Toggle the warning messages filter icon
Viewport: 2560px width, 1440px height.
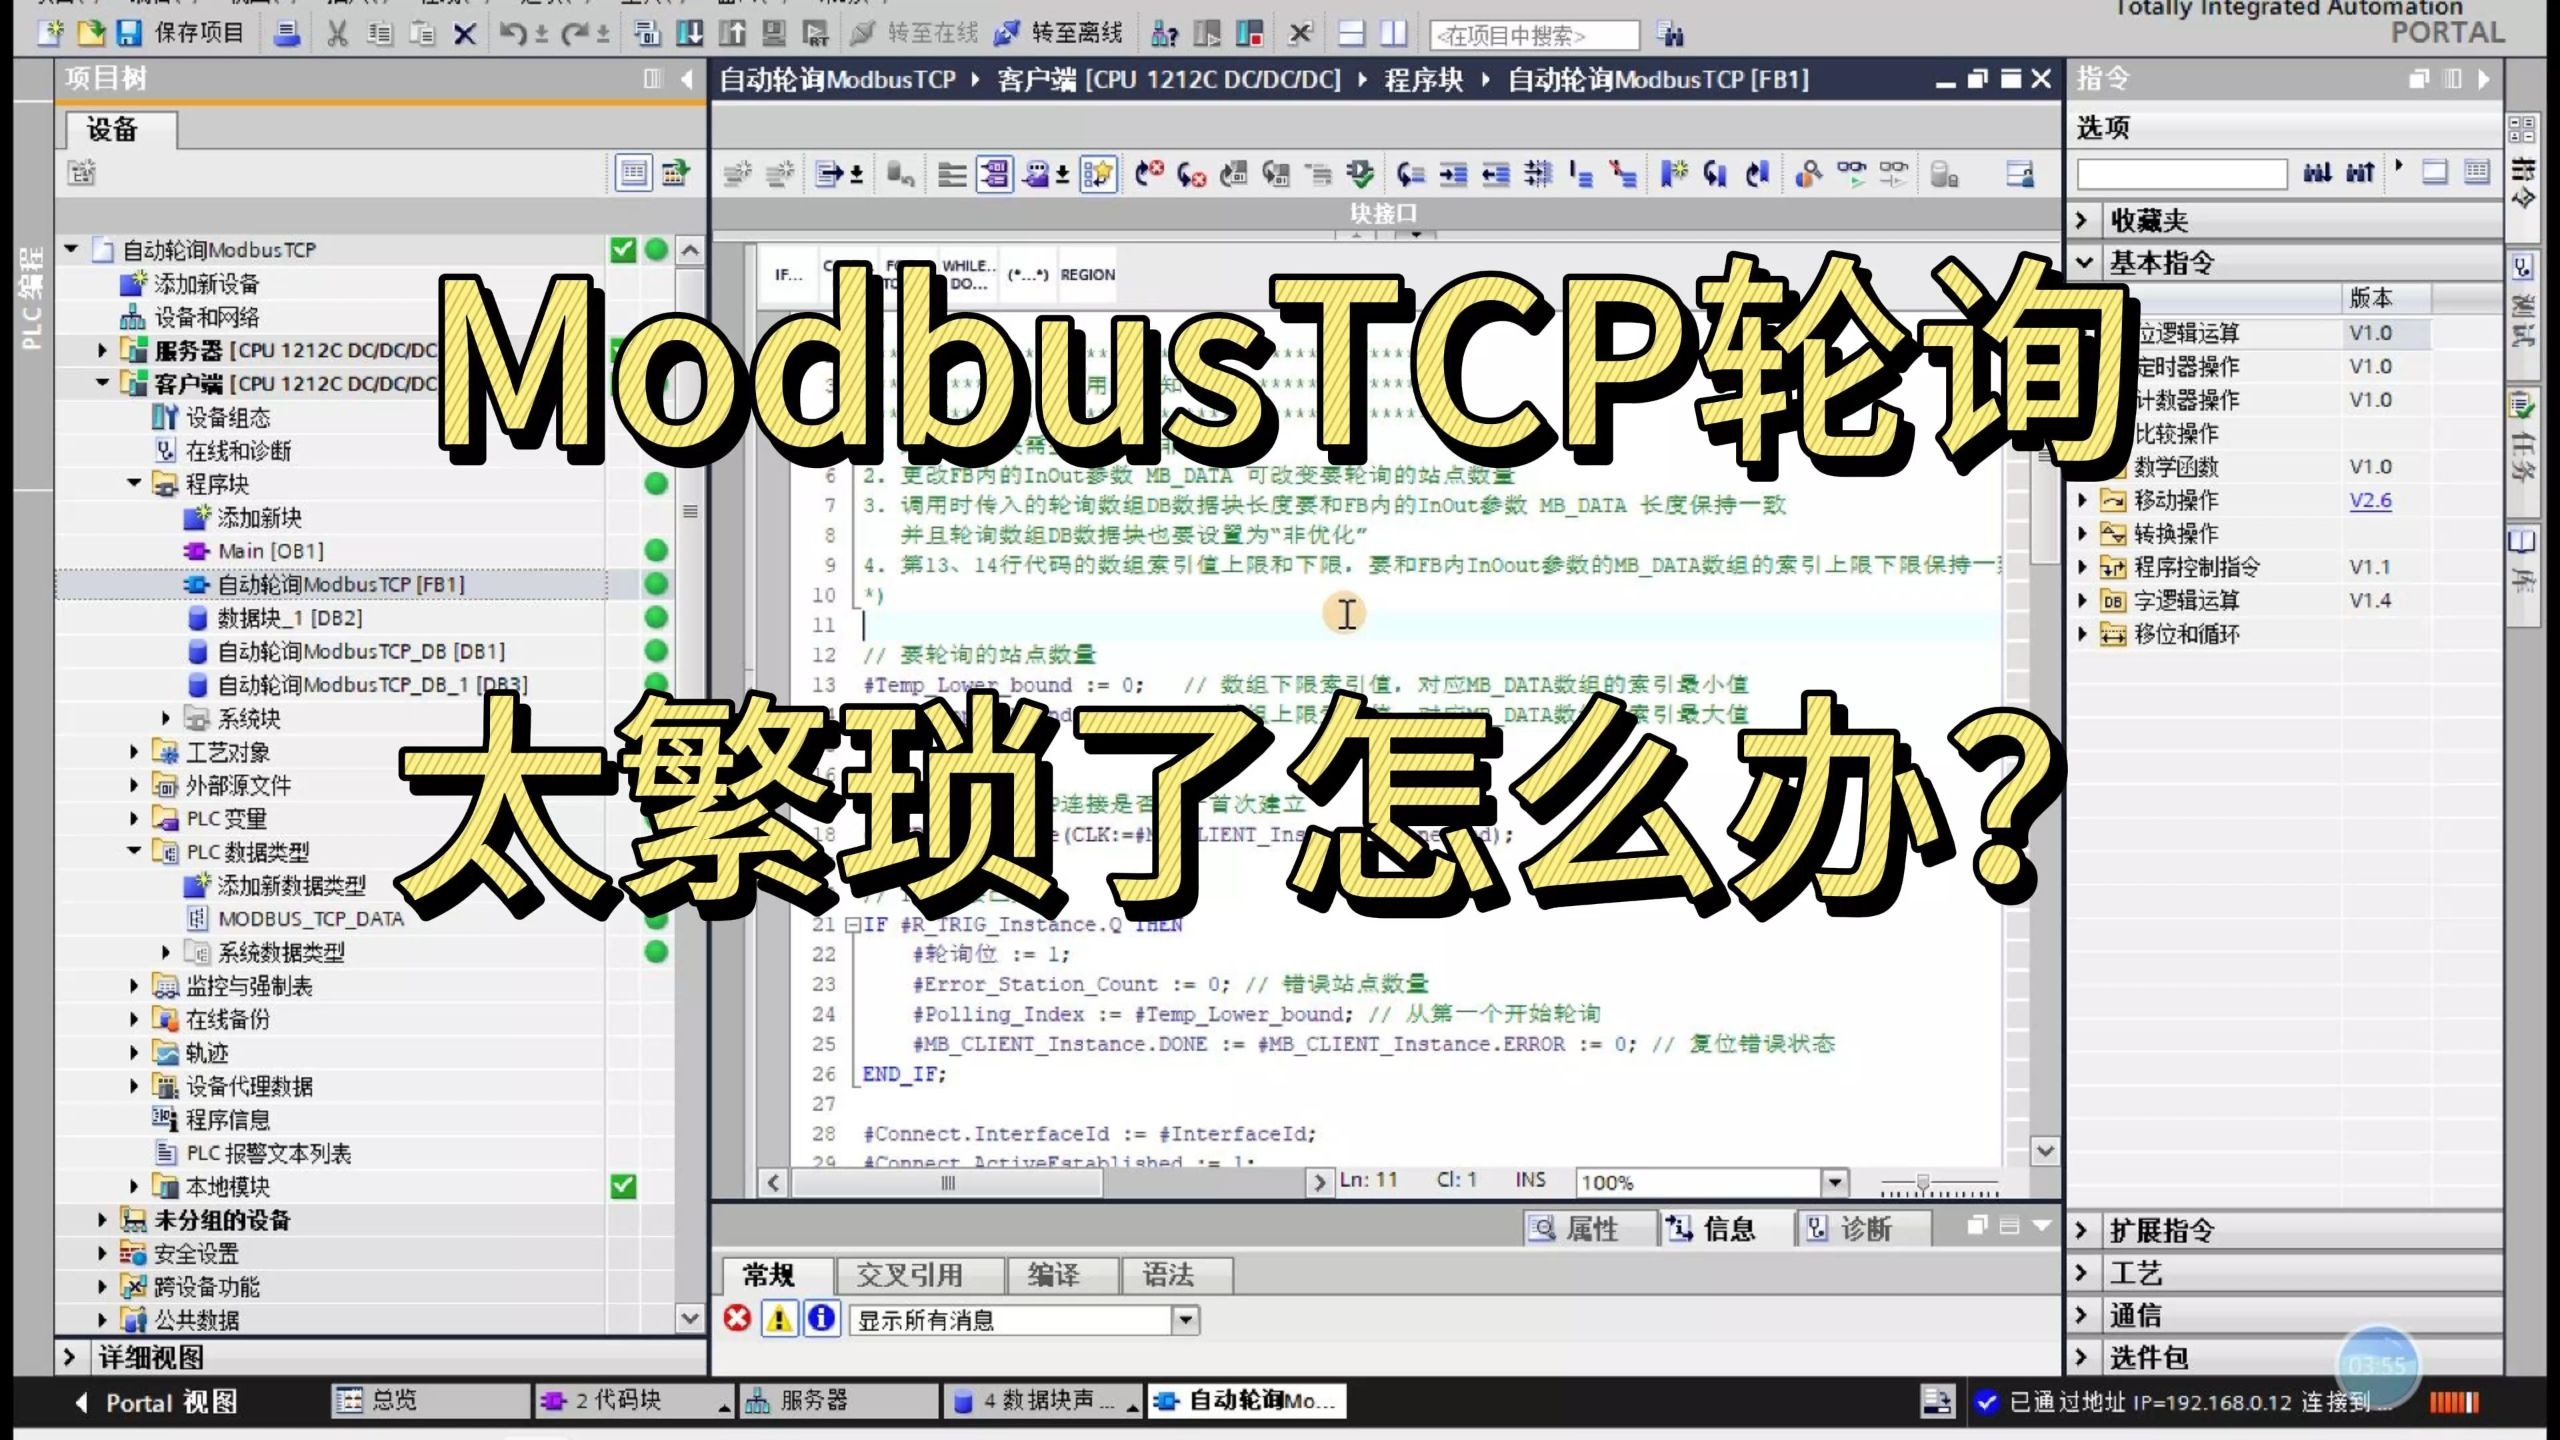[x=780, y=1319]
